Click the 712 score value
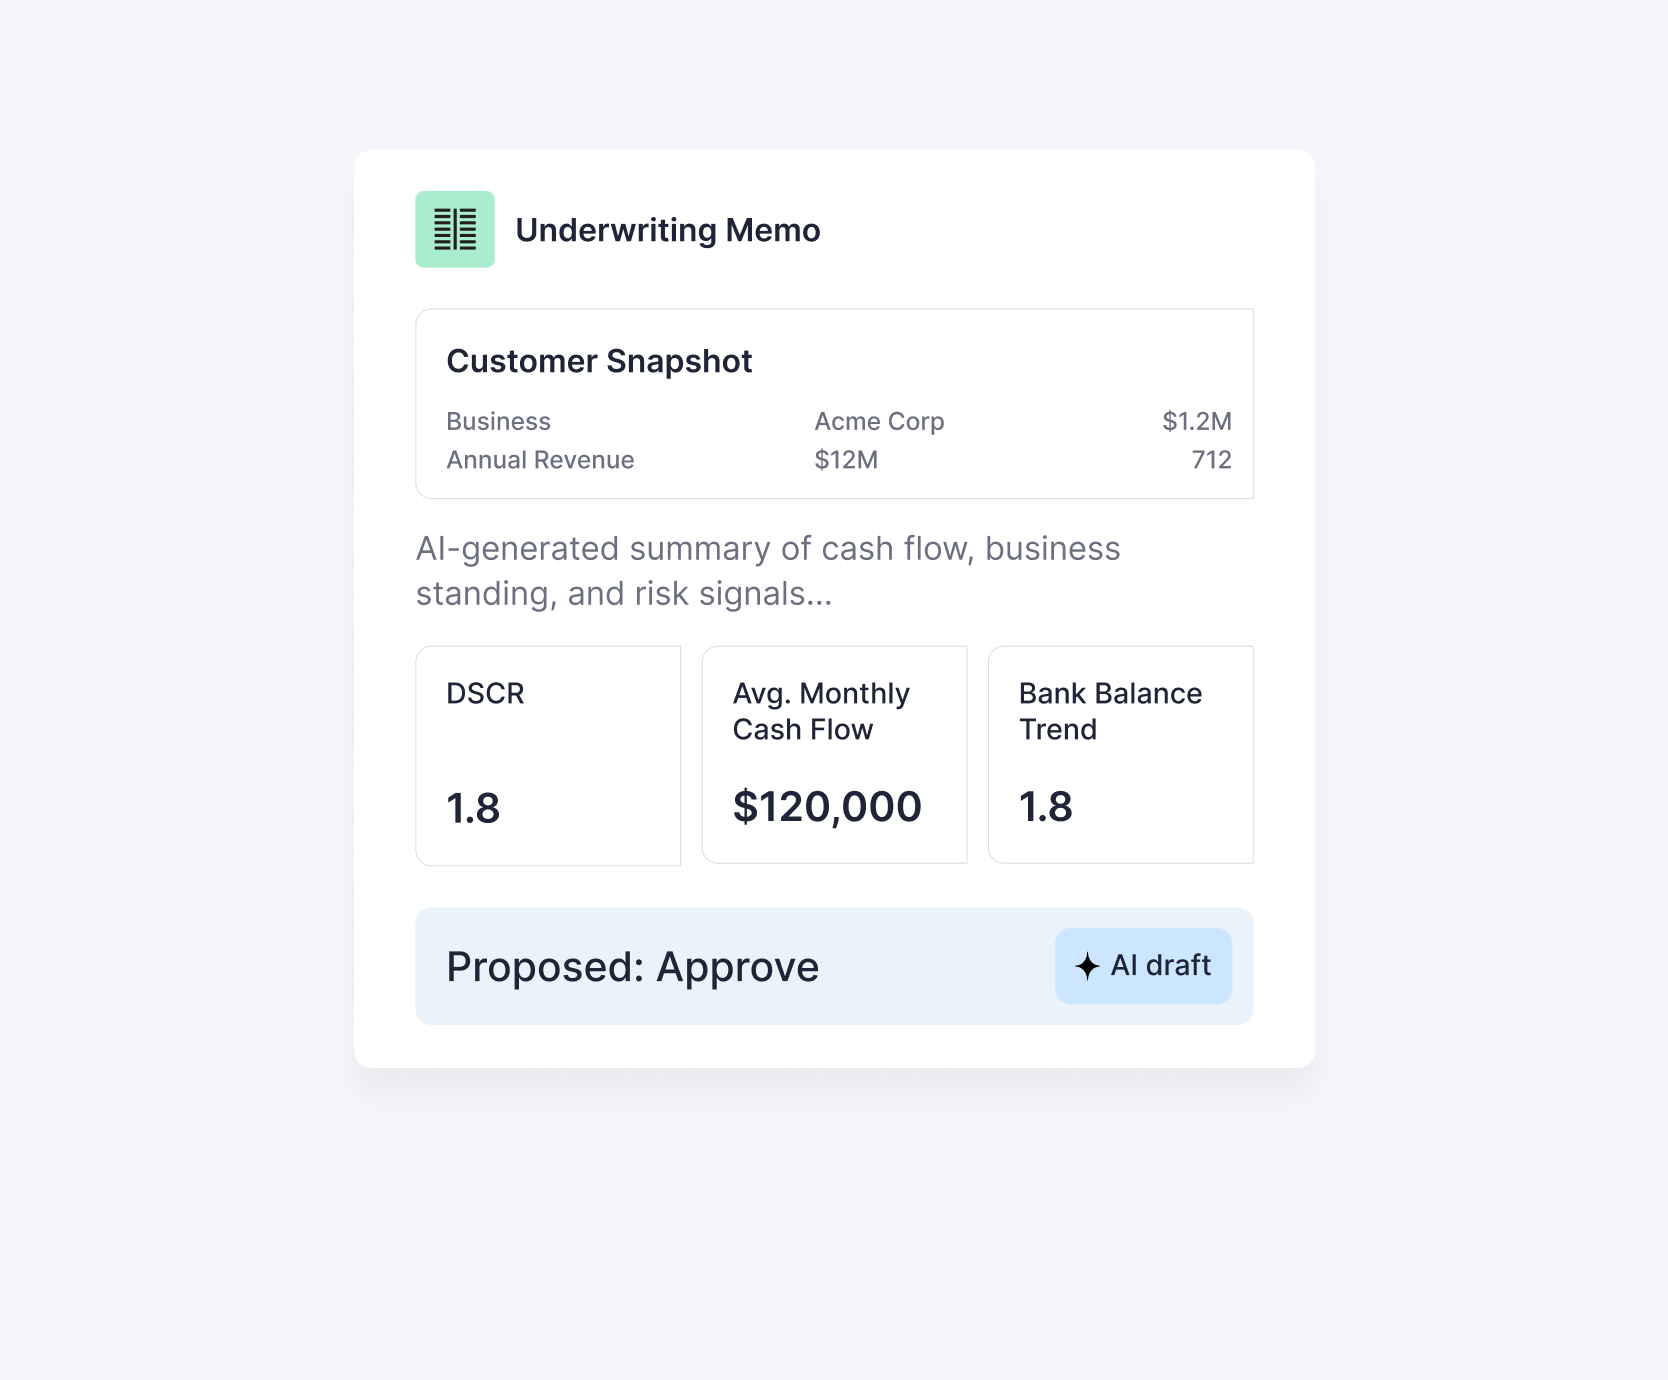 (1211, 460)
